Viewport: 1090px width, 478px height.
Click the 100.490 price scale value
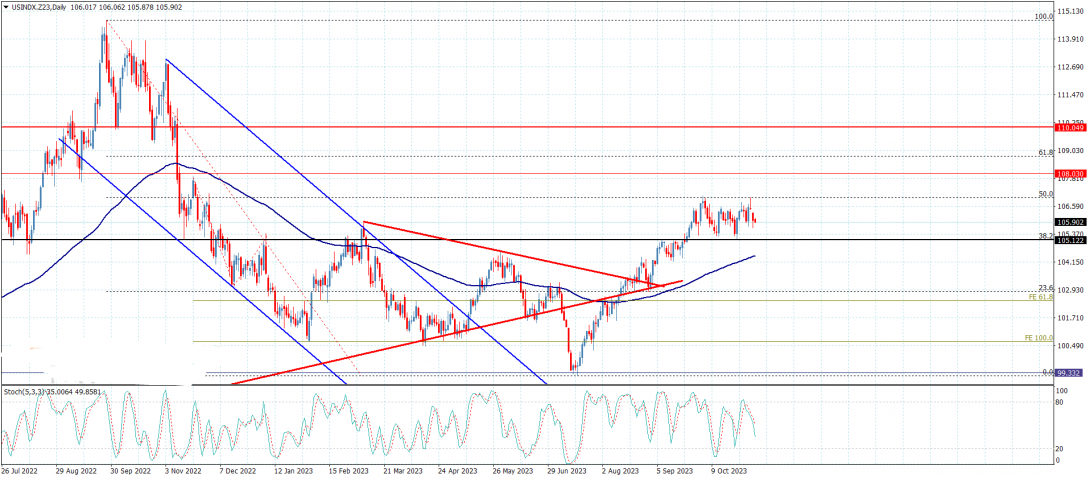click(1072, 345)
